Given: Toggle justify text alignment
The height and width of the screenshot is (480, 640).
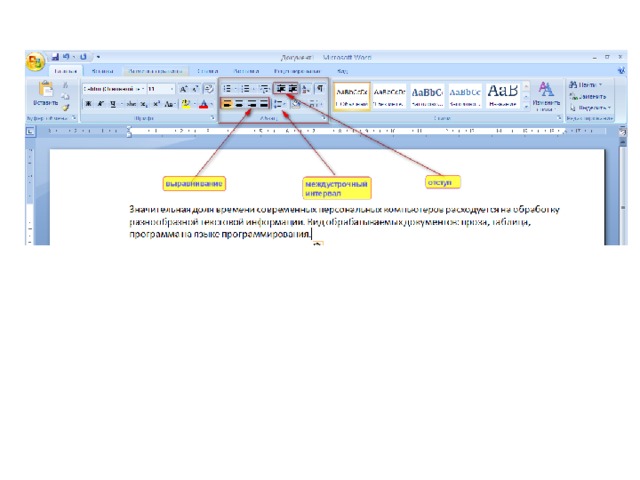Looking at the screenshot, I should 264,103.
